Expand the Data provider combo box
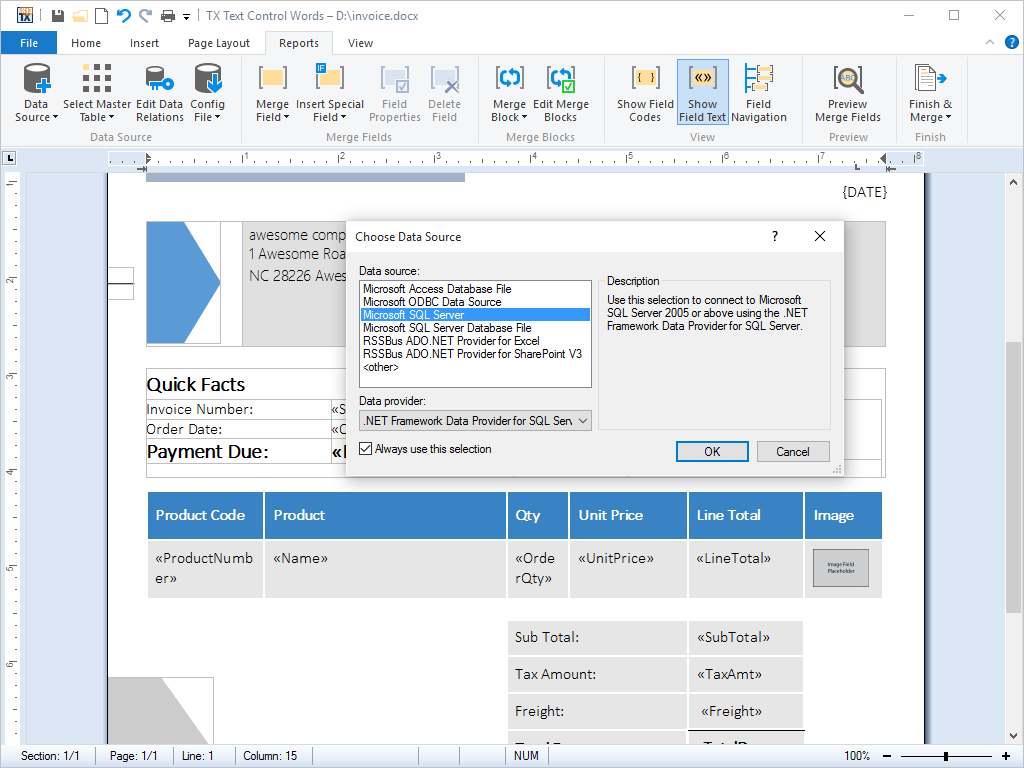 click(583, 421)
